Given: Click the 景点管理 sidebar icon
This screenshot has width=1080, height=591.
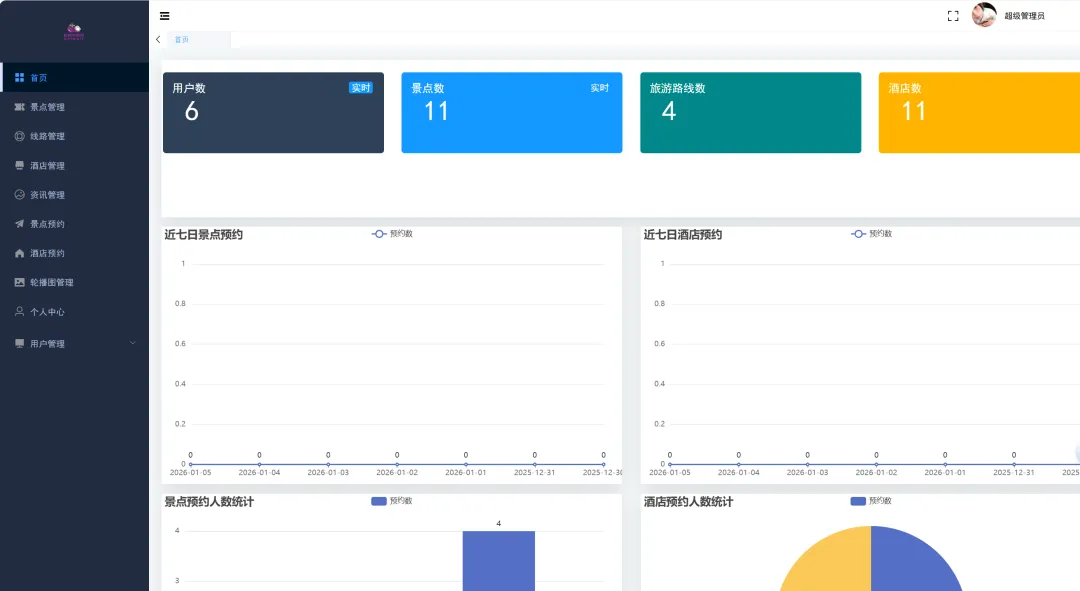Looking at the screenshot, I should [19, 107].
